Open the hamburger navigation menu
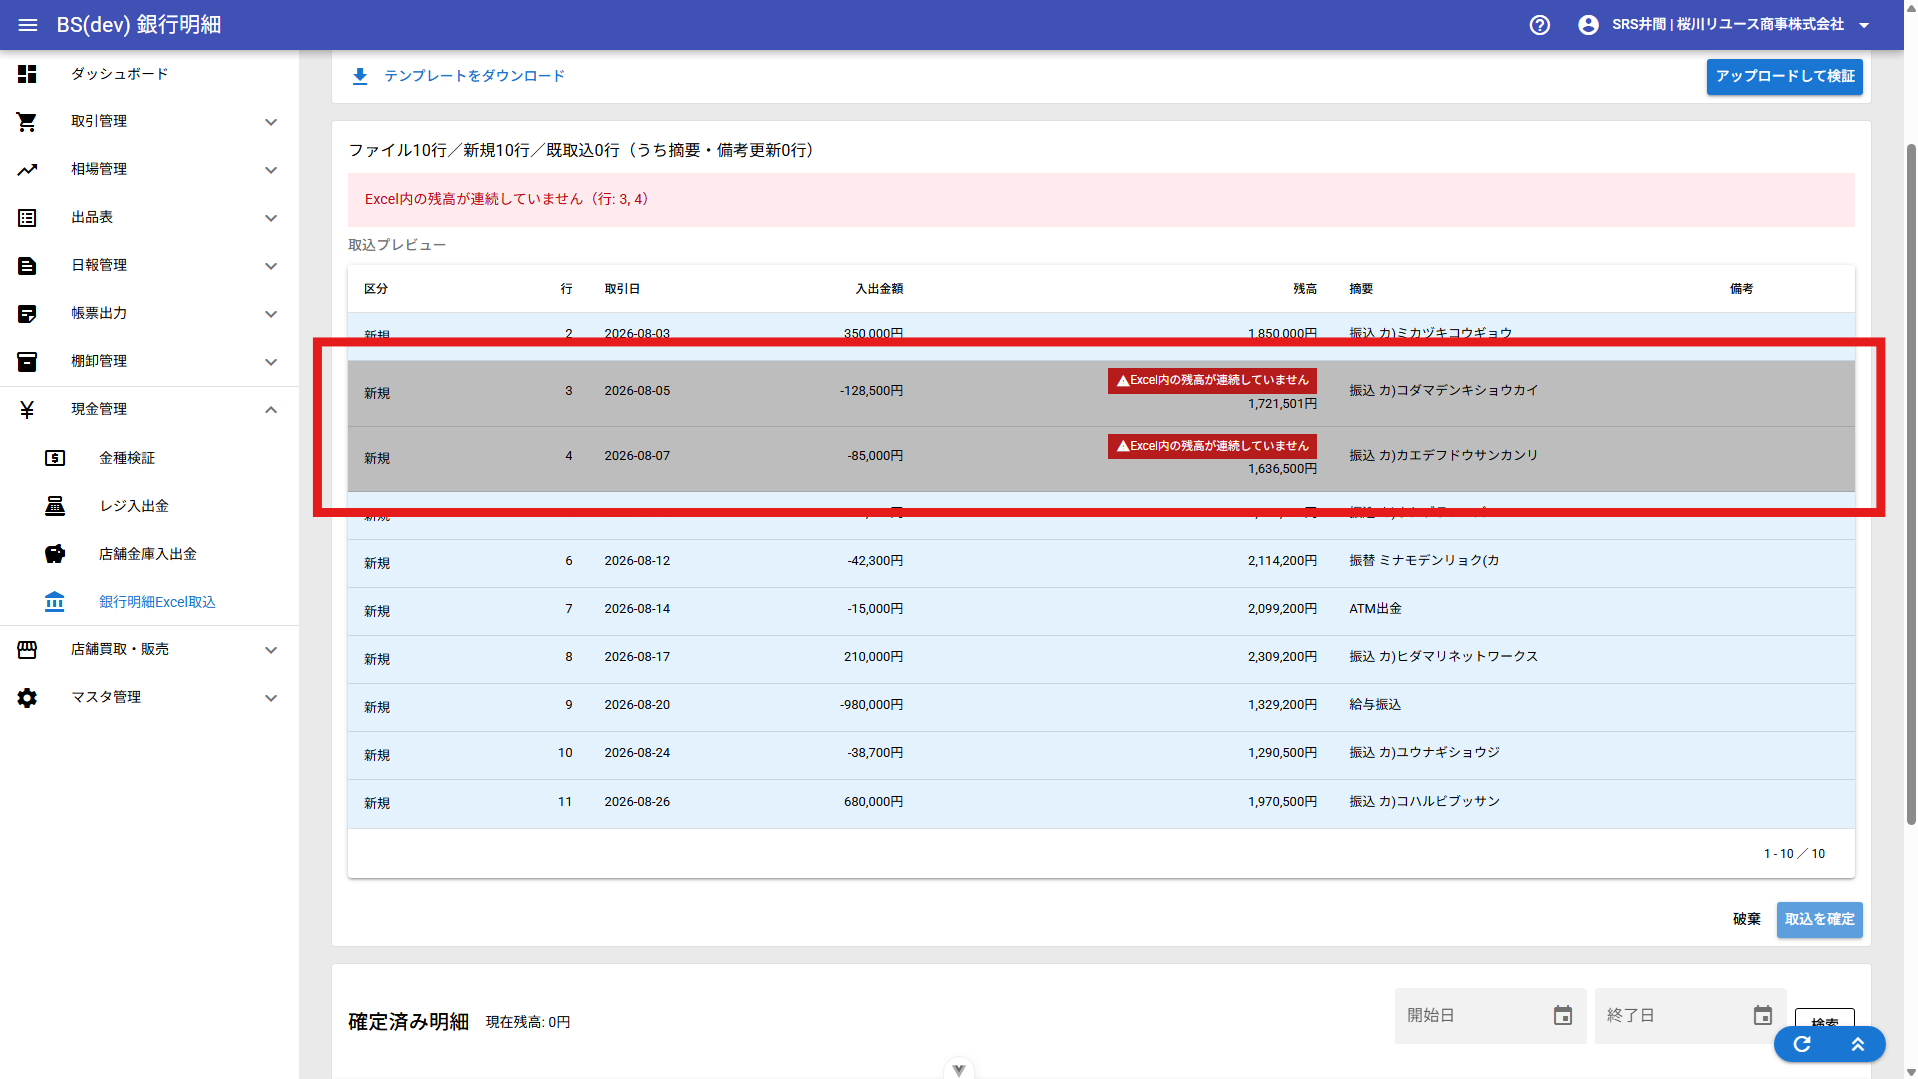The height and width of the screenshot is (1079, 1918). (x=28, y=25)
